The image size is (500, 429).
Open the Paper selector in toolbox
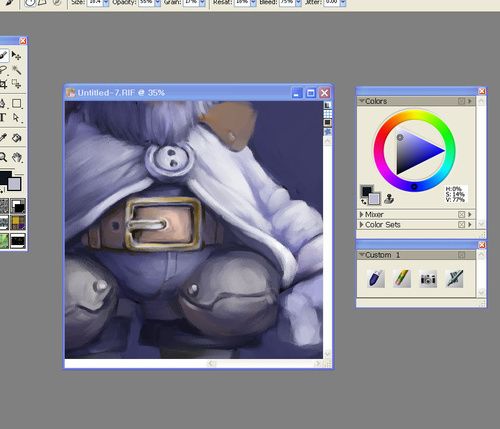coord(4,206)
